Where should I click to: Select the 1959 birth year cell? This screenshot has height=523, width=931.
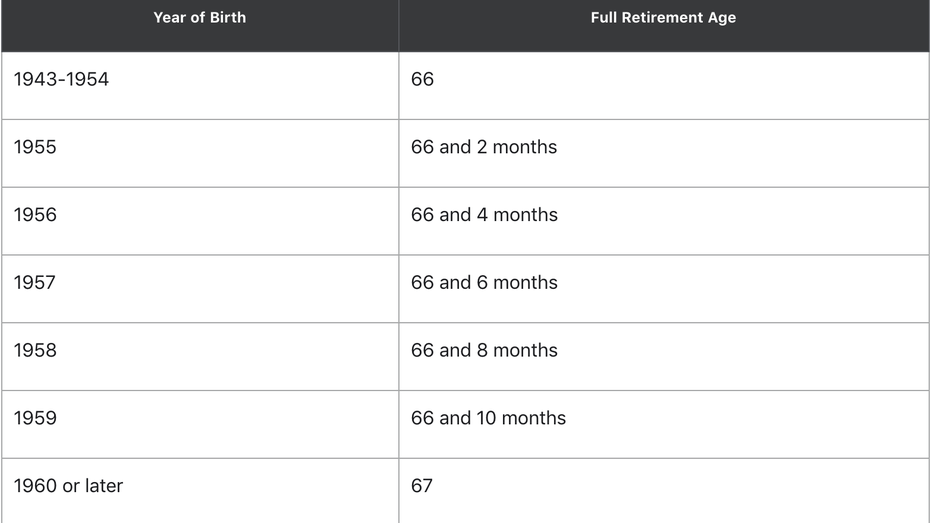tap(200, 424)
